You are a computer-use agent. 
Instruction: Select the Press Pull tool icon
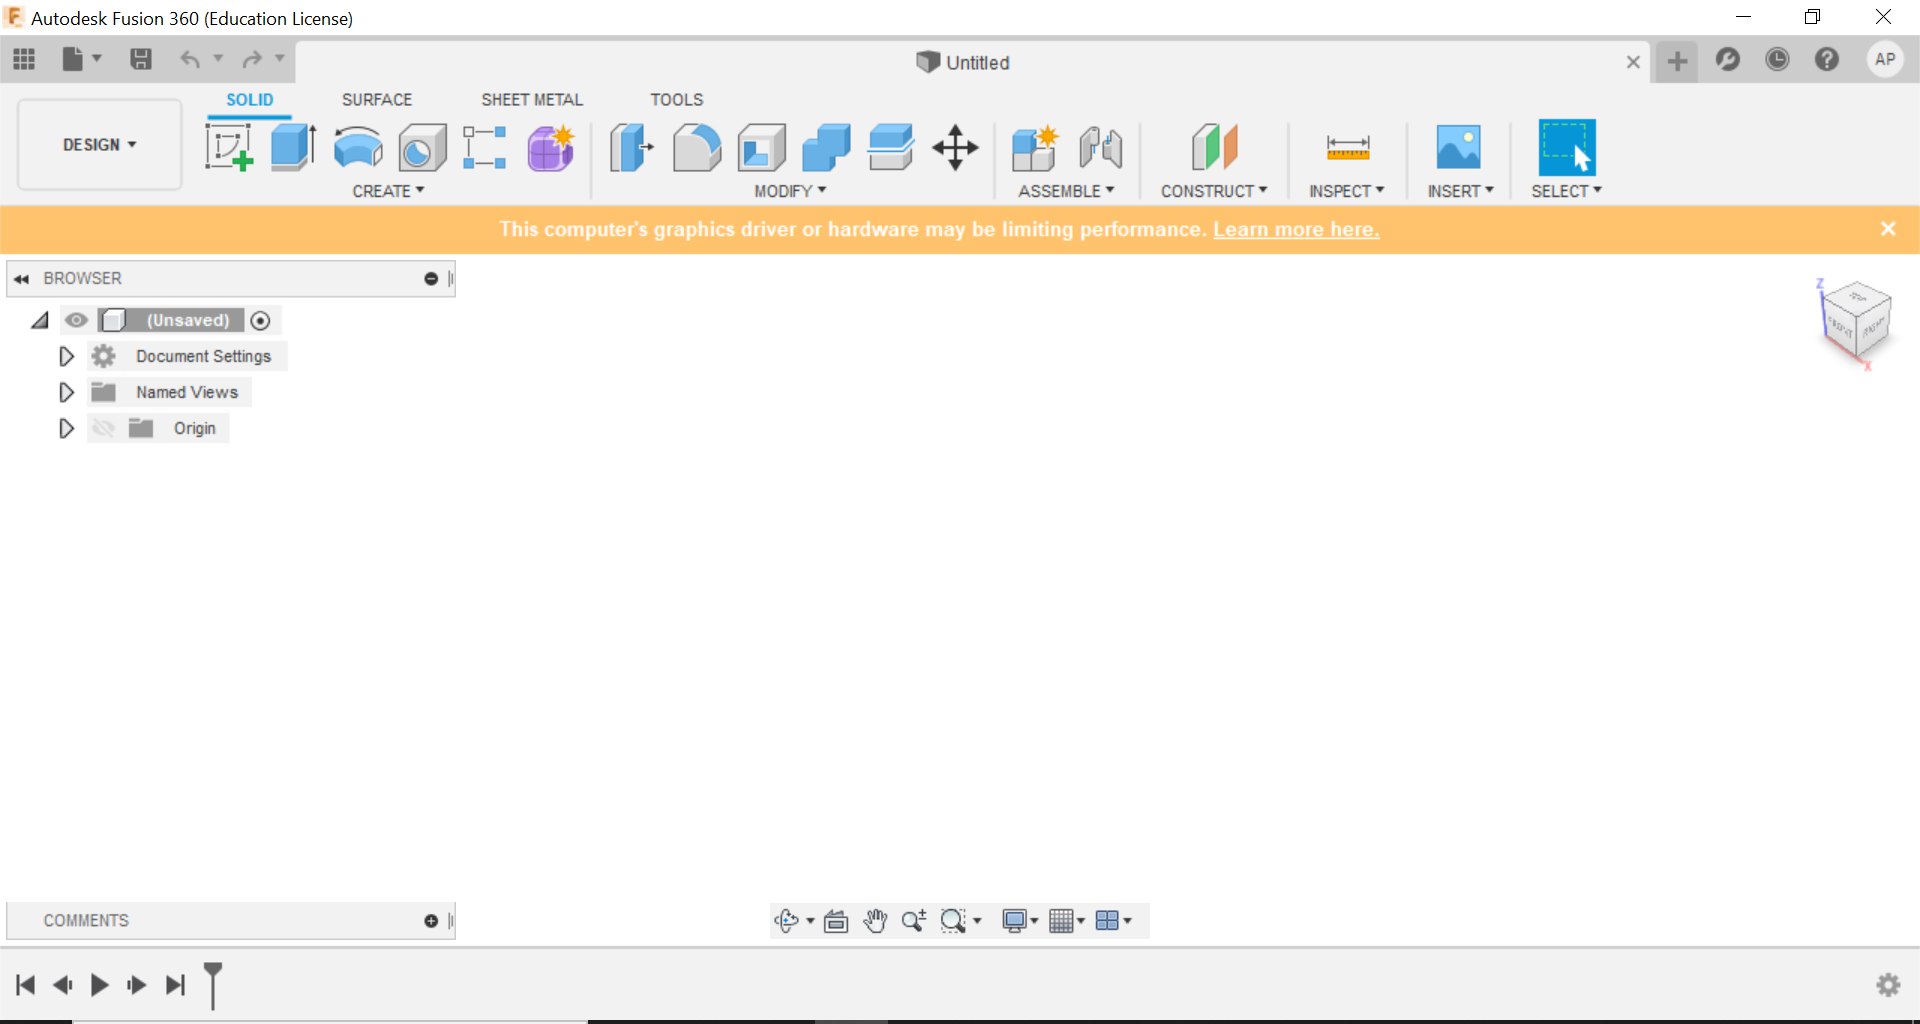(x=631, y=148)
